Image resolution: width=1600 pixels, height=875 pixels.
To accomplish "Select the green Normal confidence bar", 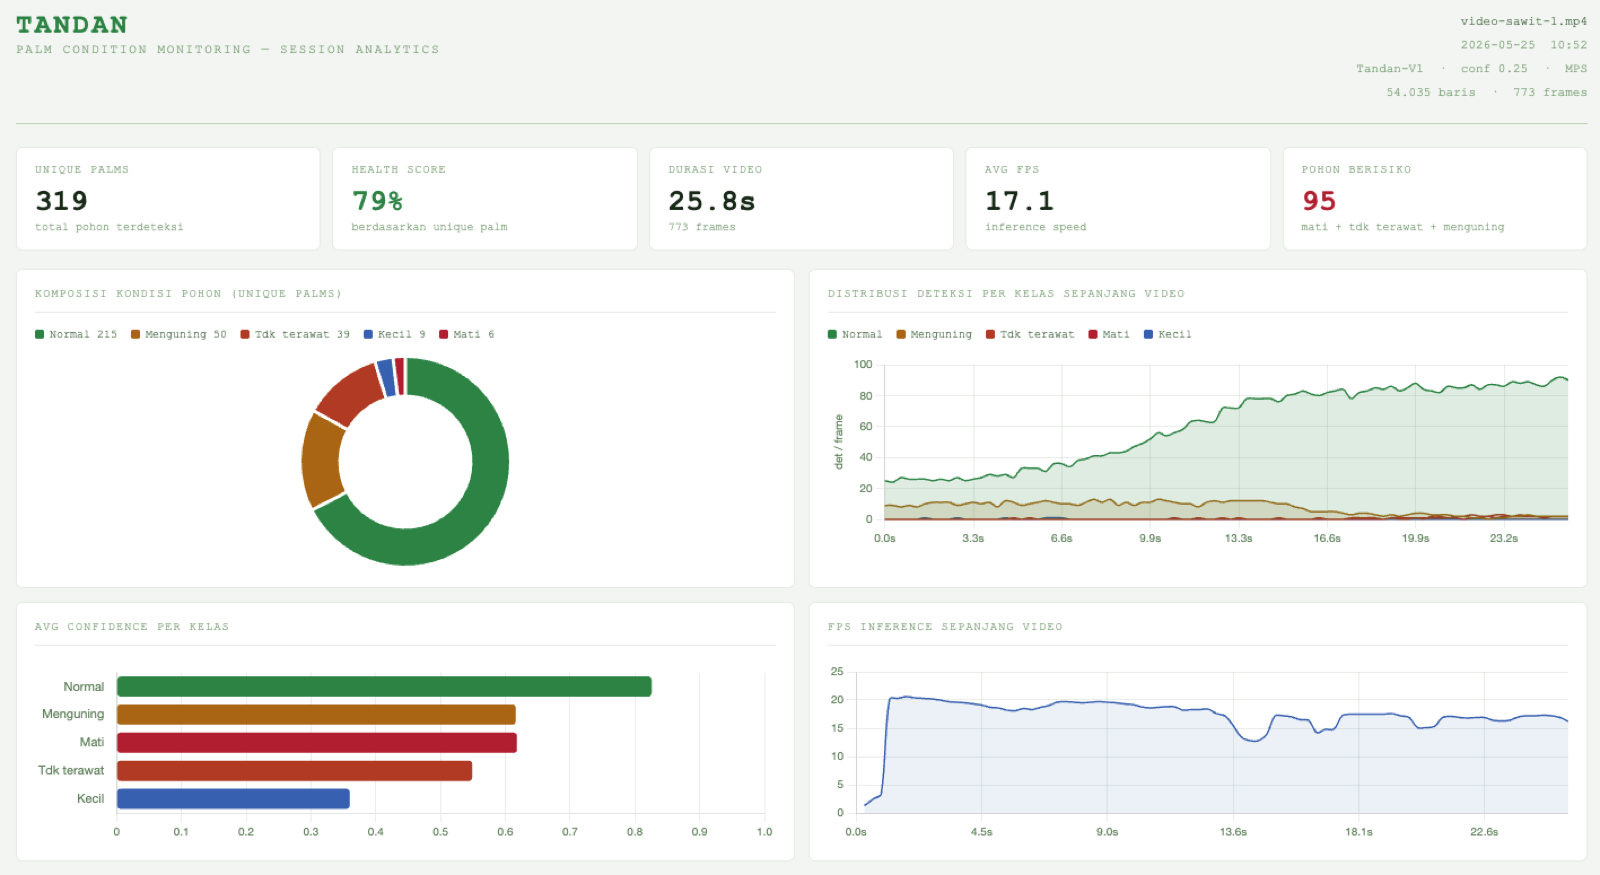I will pos(384,686).
